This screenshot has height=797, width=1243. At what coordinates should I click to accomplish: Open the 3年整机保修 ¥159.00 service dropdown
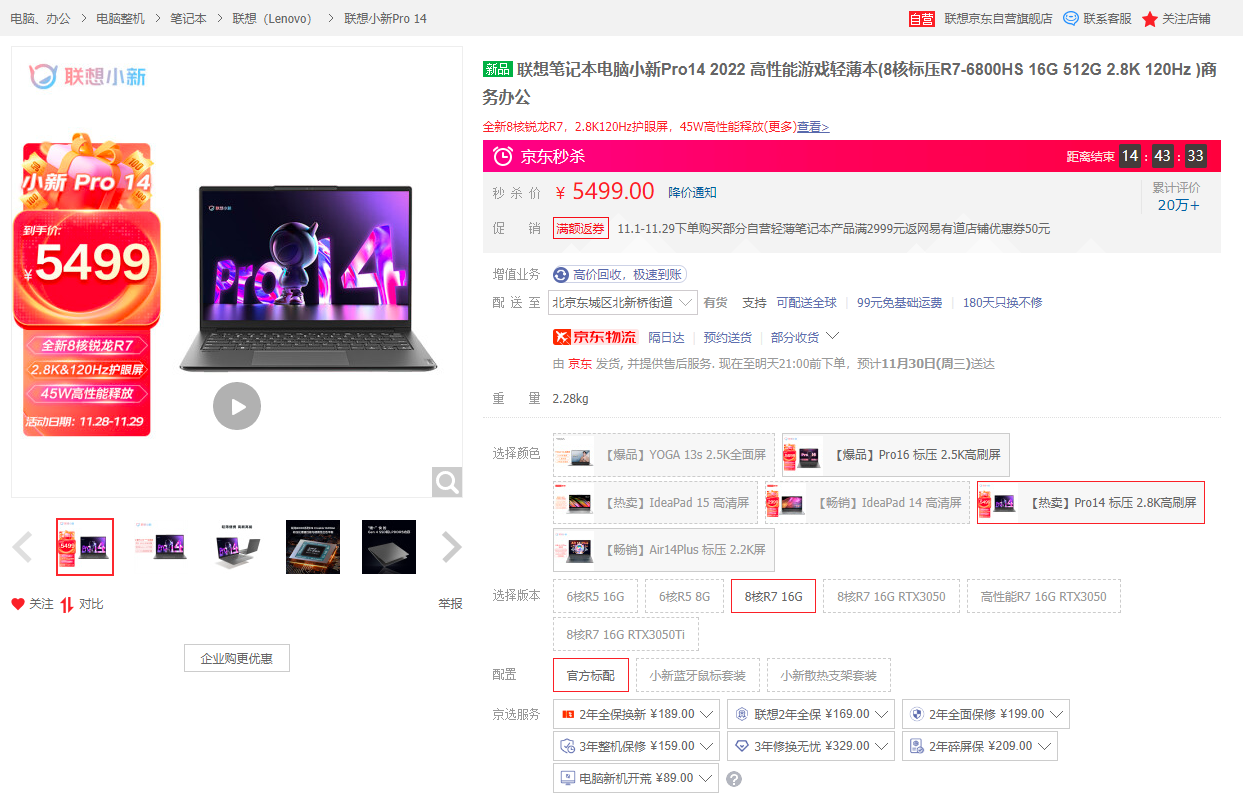(x=636, y=746)
